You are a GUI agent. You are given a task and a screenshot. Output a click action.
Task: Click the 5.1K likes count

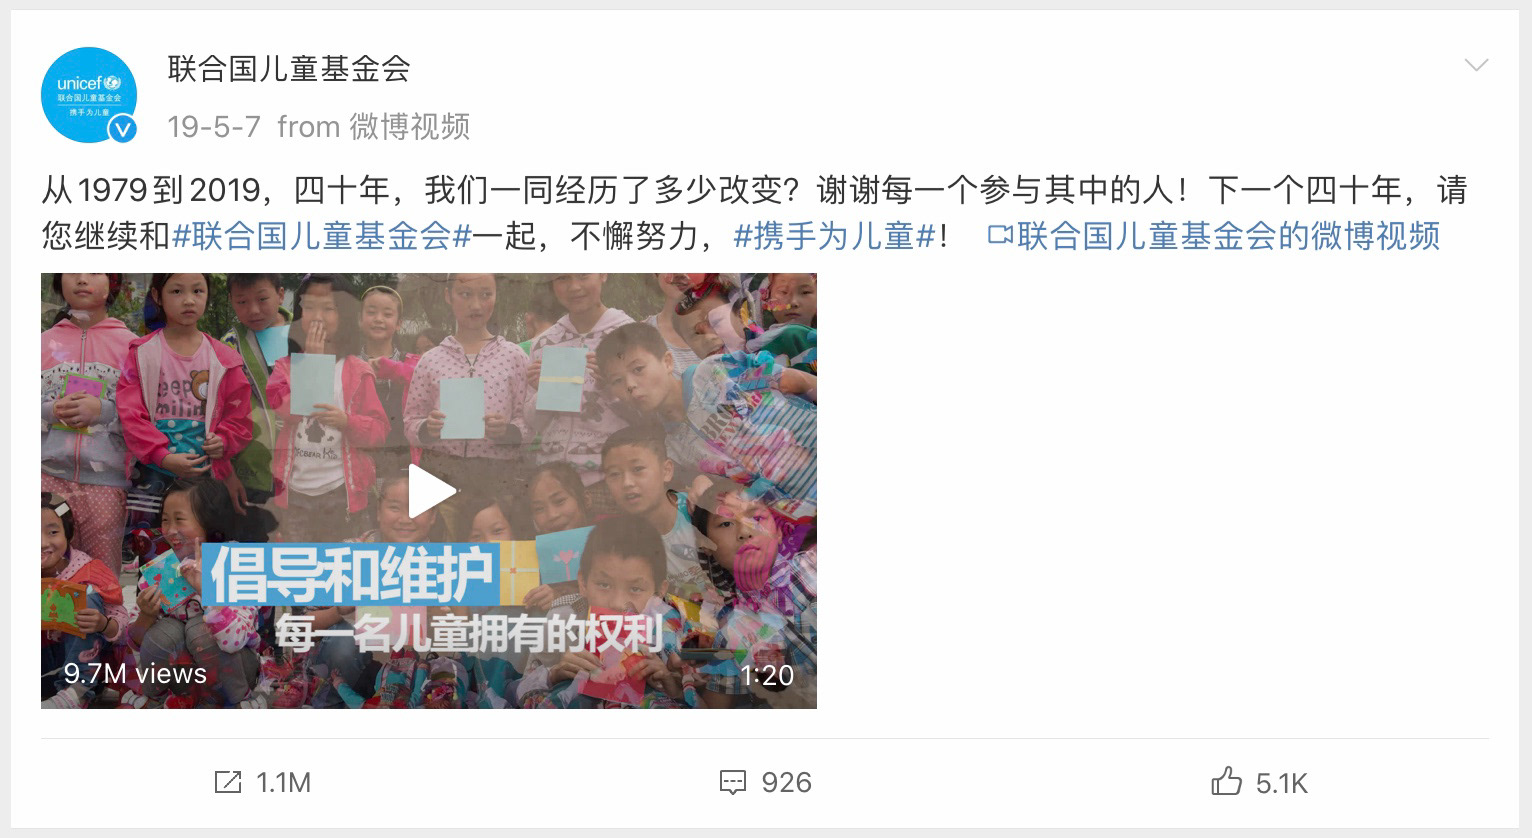pyautogui.click(x=1282, y=783)
